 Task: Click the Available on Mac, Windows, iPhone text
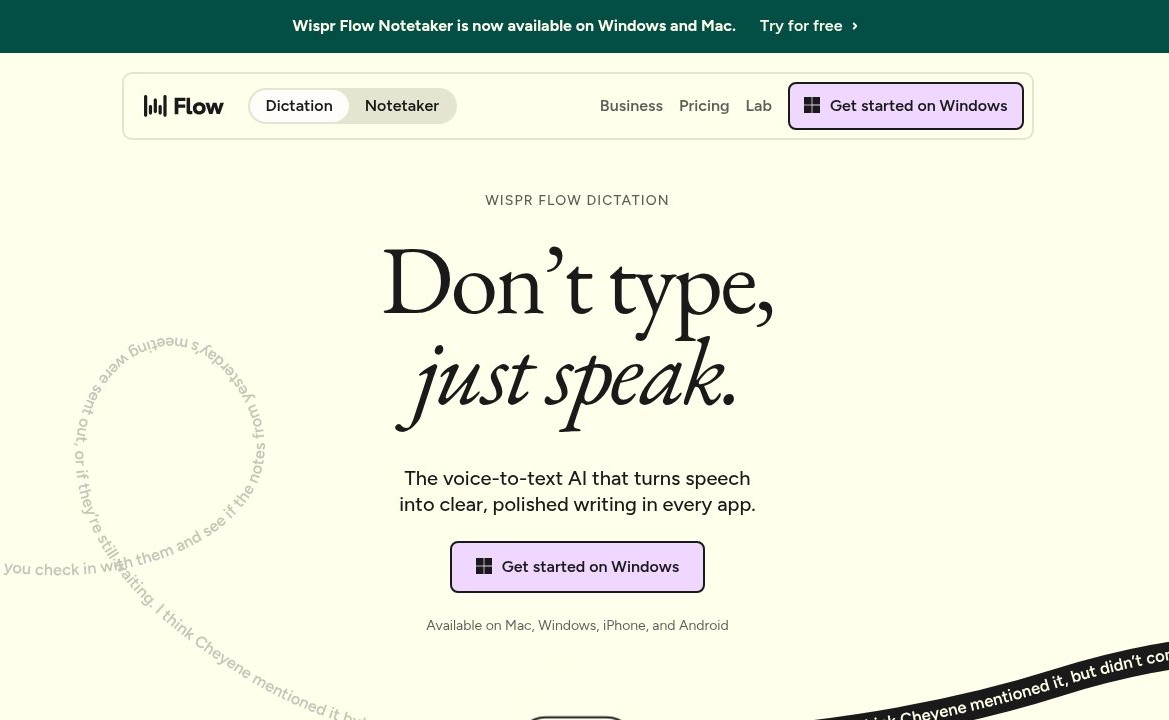coord(577,625)
